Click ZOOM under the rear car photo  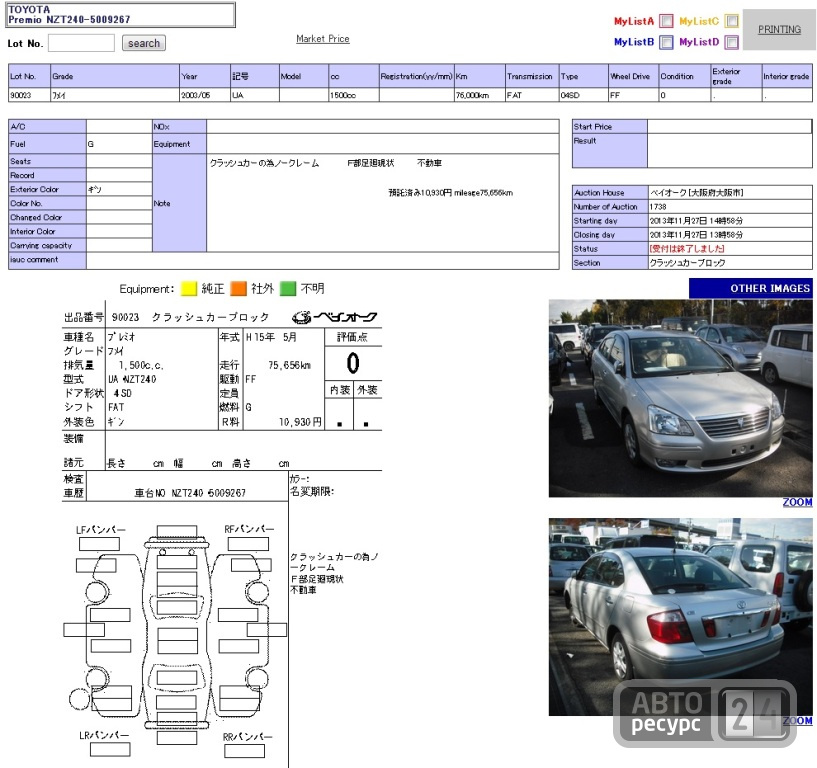click(x=797, y=721)
